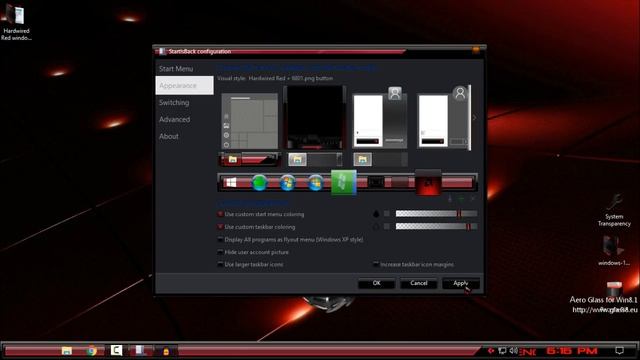Click the green plus icon to add start button image
640x360 pixels.
(x=461, y=199)
